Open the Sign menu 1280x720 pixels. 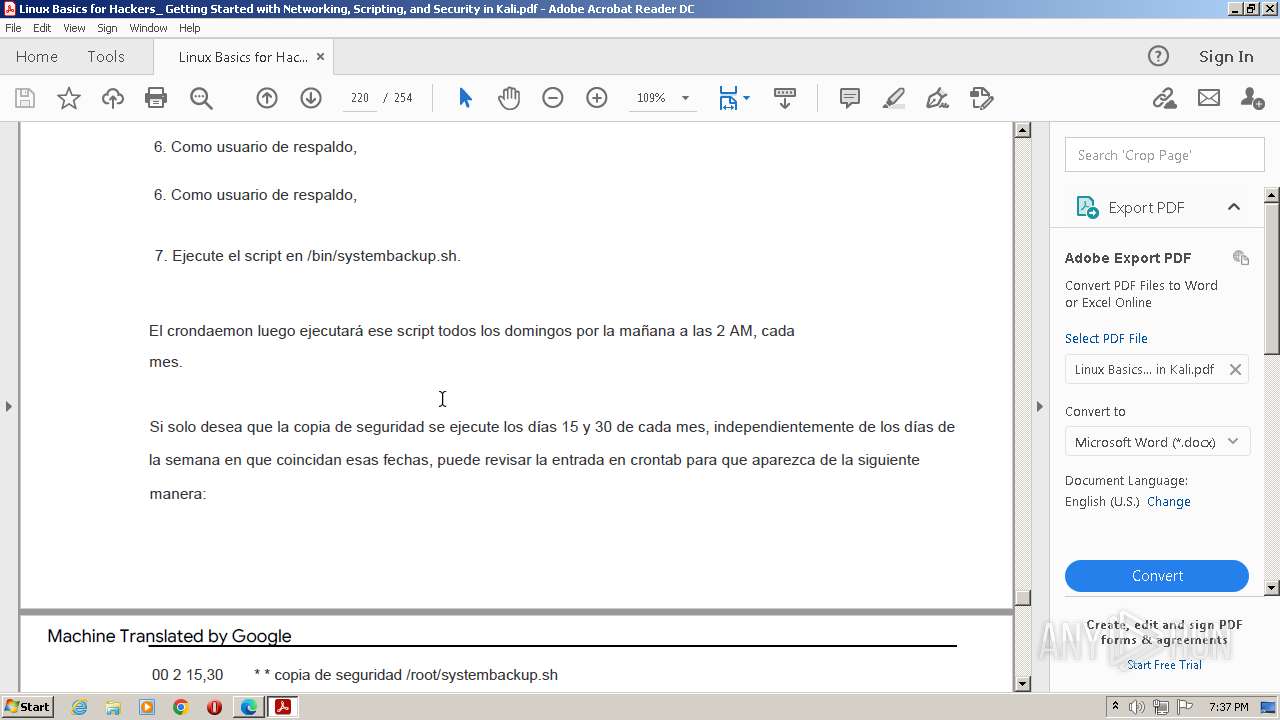point(107,28)
